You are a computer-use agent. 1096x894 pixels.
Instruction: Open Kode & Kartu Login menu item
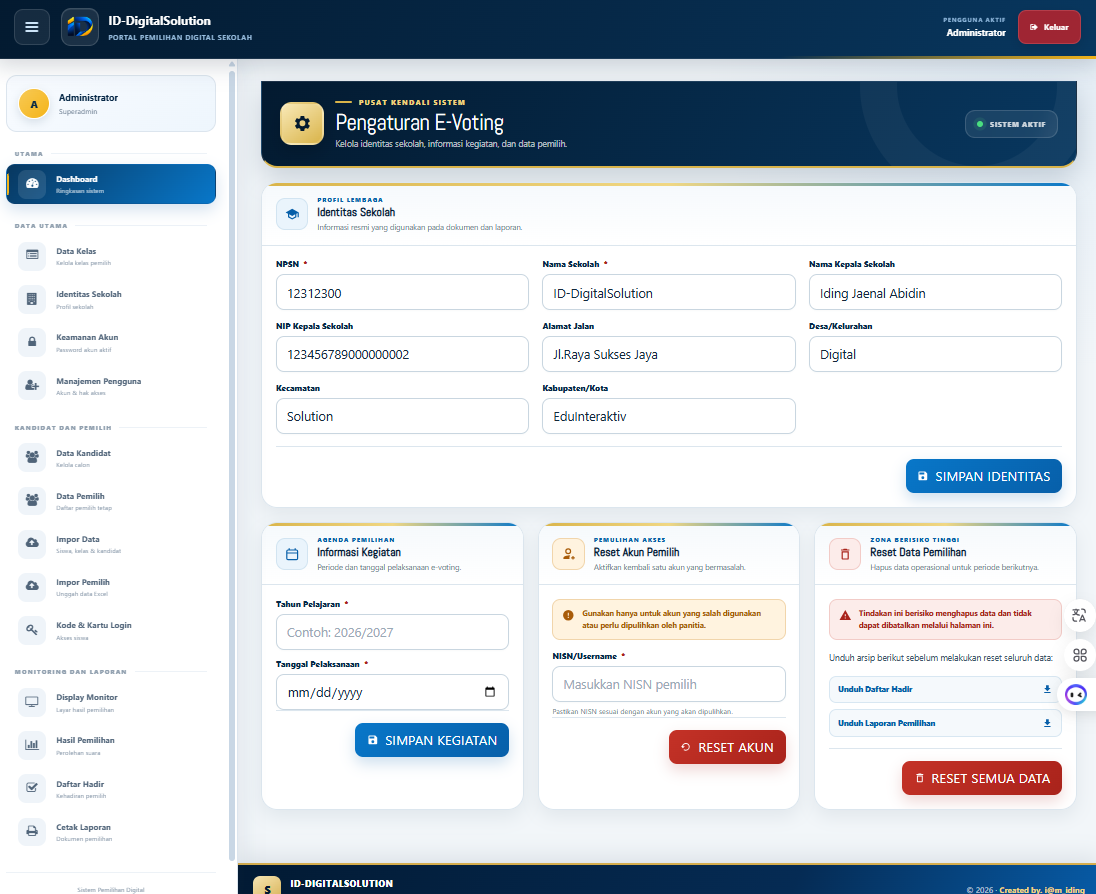tap(111, 630)
